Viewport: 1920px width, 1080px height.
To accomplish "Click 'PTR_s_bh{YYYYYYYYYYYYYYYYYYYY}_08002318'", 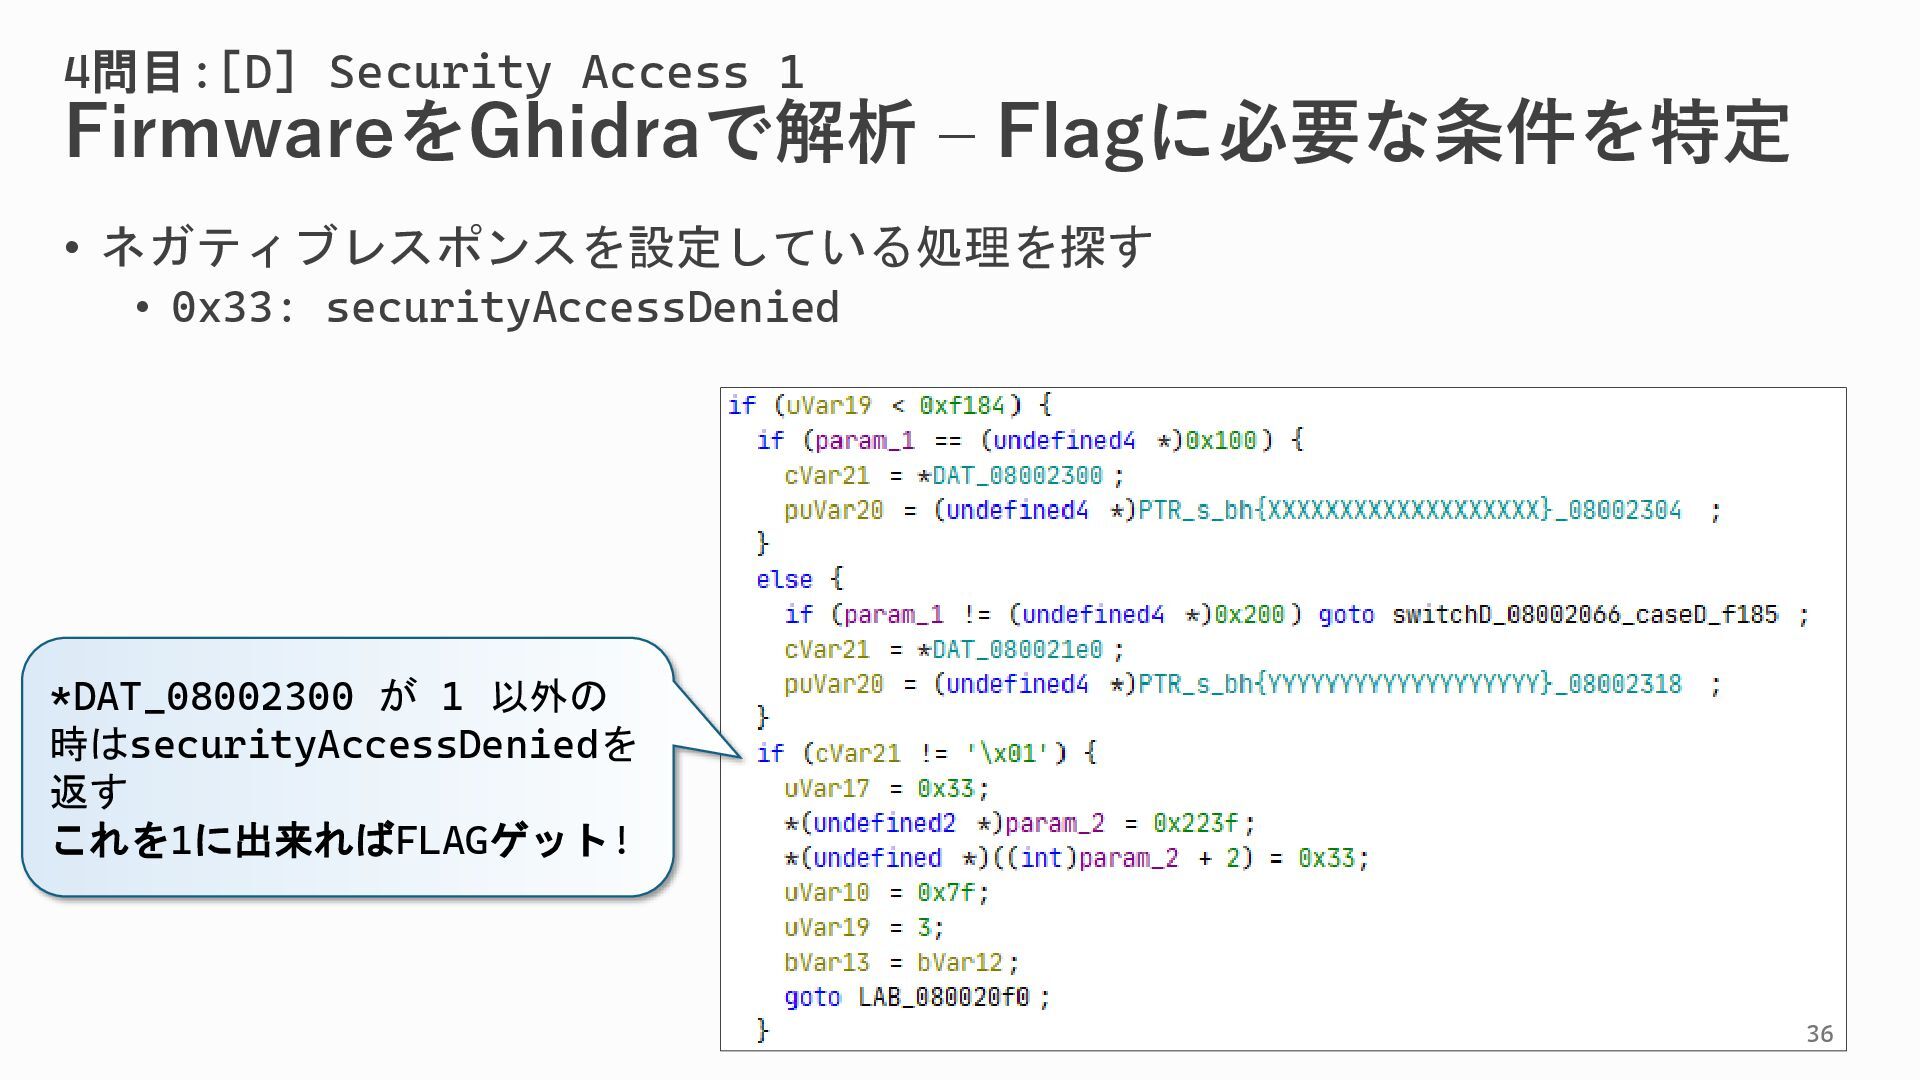I will pos(1410,684).
